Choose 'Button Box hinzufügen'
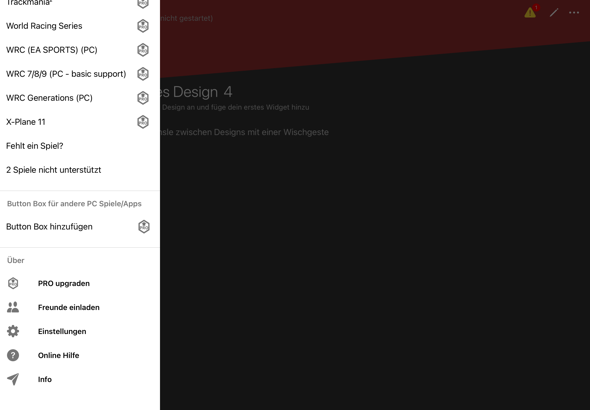590x410 pixels. point(80,227)
